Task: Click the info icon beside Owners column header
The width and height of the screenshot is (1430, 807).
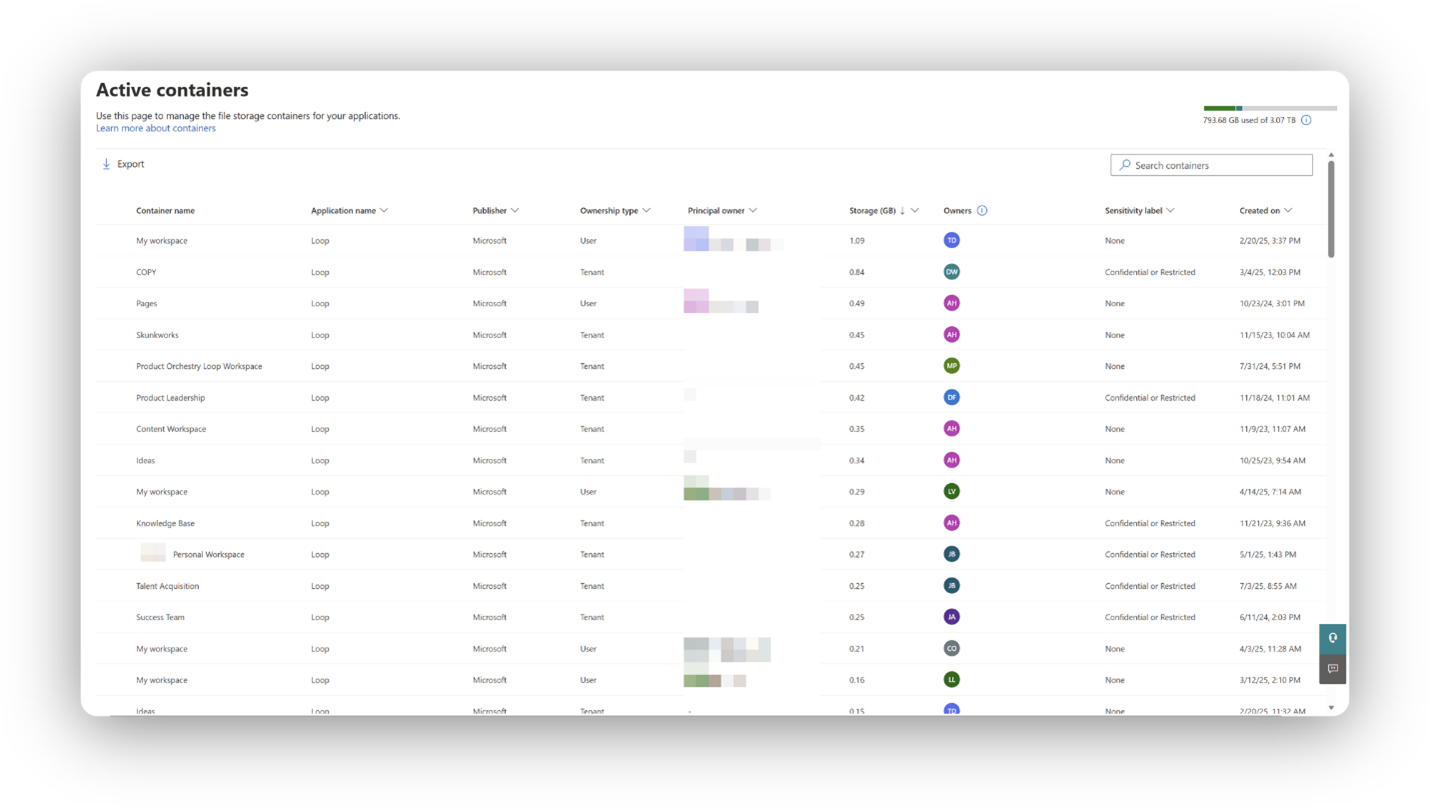Action: (982, 210)
